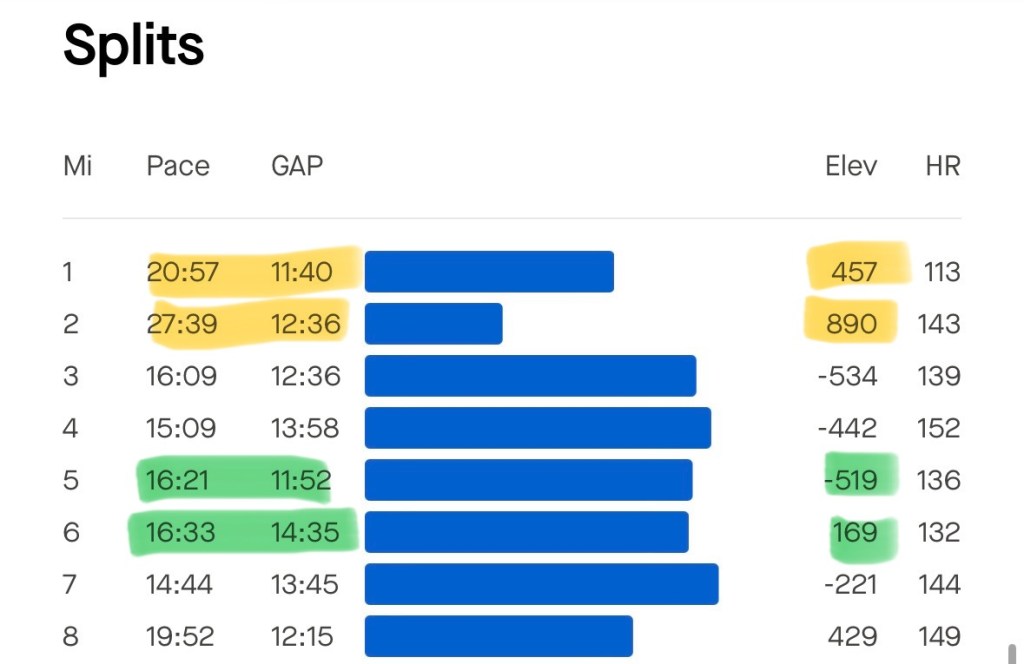Click the Mi column header
The width and height of the screenshot is (1024, 664).
tap(78, 166)
